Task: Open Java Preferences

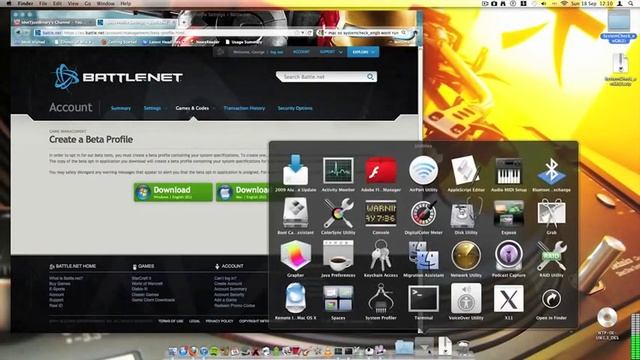Action: pos(338,256)
